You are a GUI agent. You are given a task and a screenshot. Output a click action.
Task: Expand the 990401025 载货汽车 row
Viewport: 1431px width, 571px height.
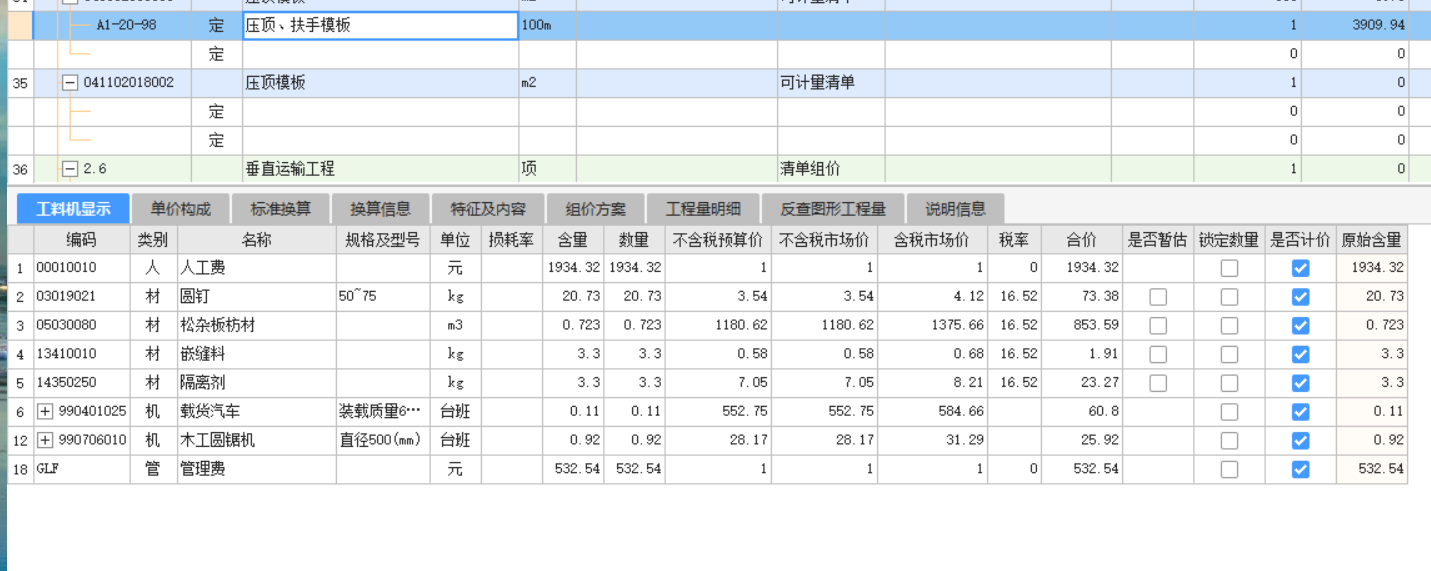45,412
